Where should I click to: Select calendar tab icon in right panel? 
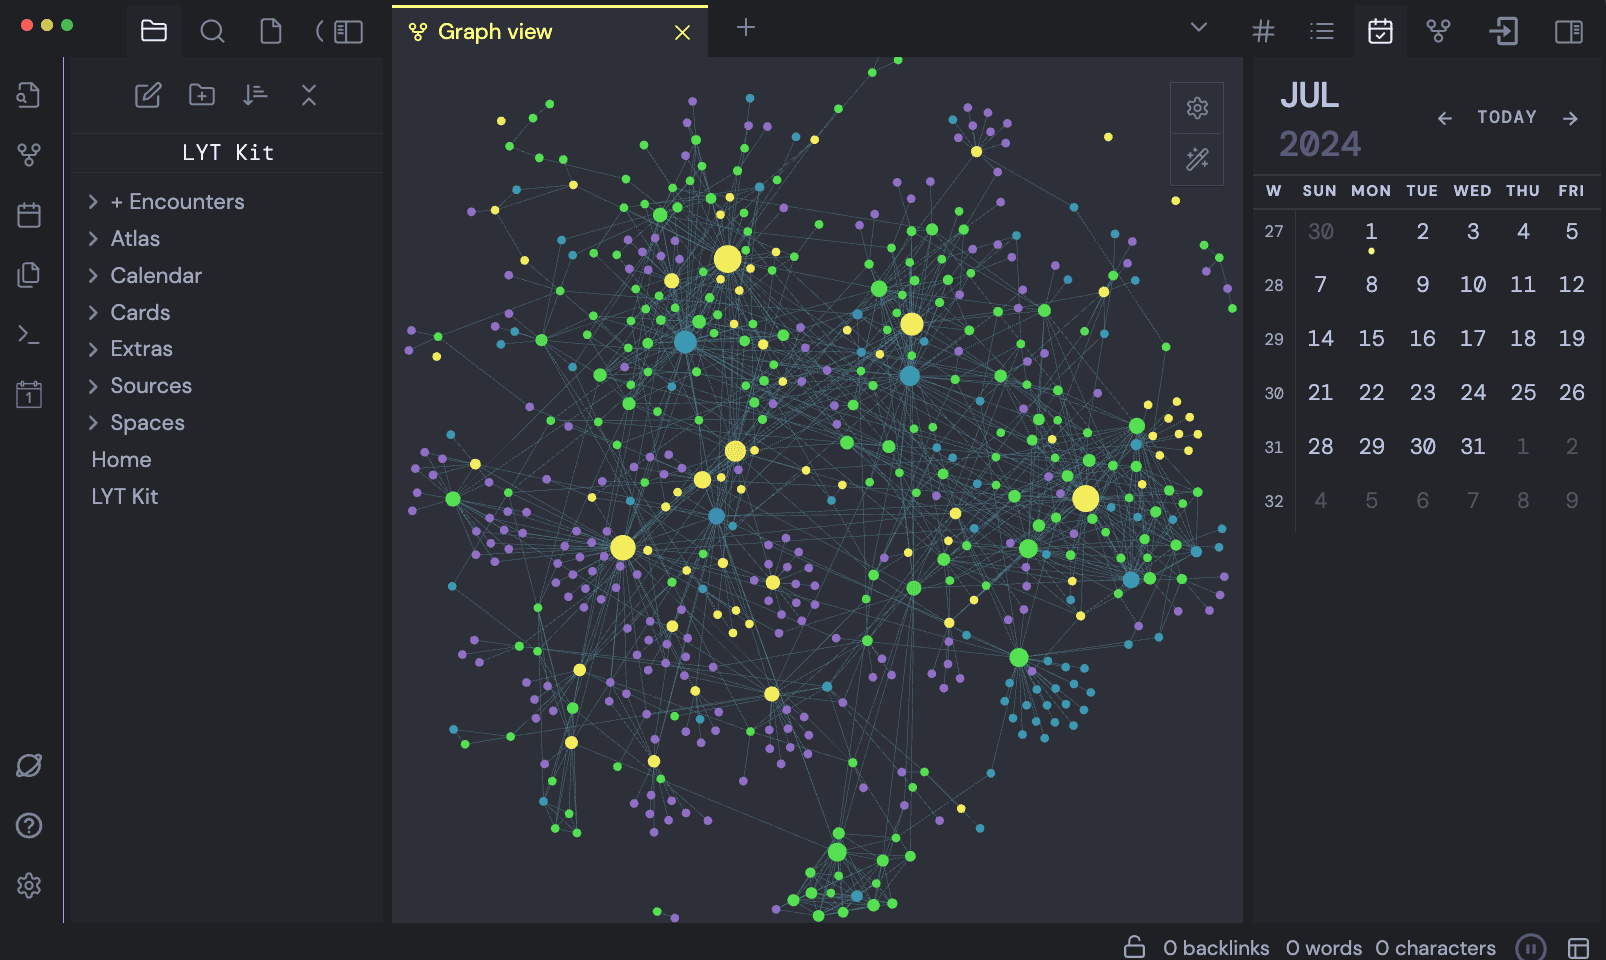coord(1380,31)
